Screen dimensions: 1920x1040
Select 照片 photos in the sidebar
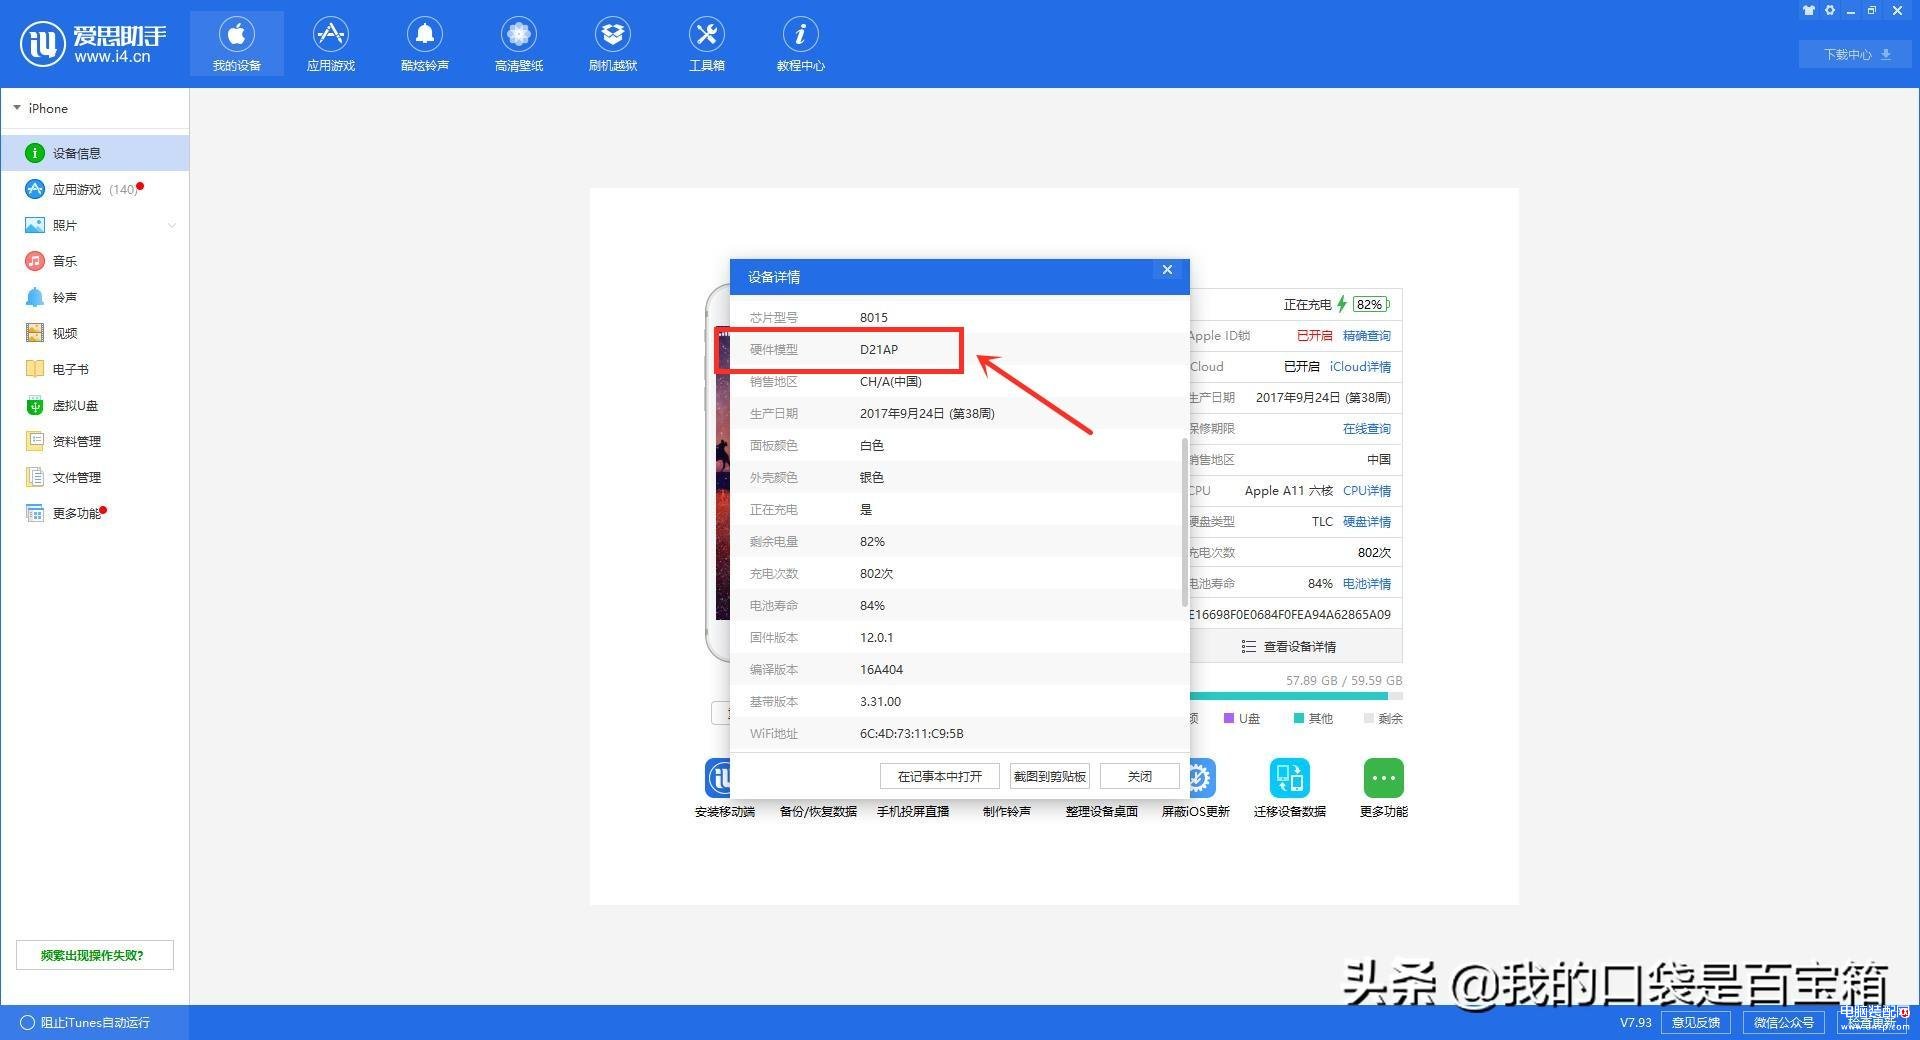pos(95,225)
